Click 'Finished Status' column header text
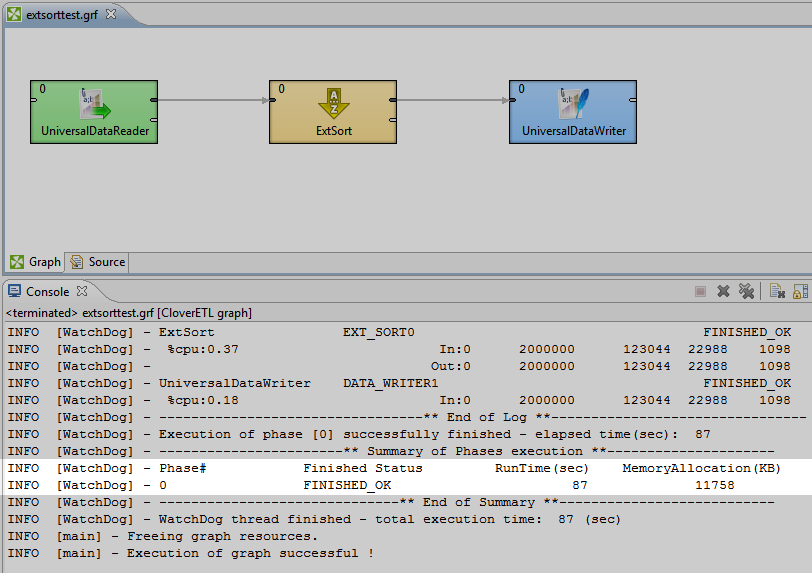The width and height of the screenshot is (812, 573). (363, 468)
